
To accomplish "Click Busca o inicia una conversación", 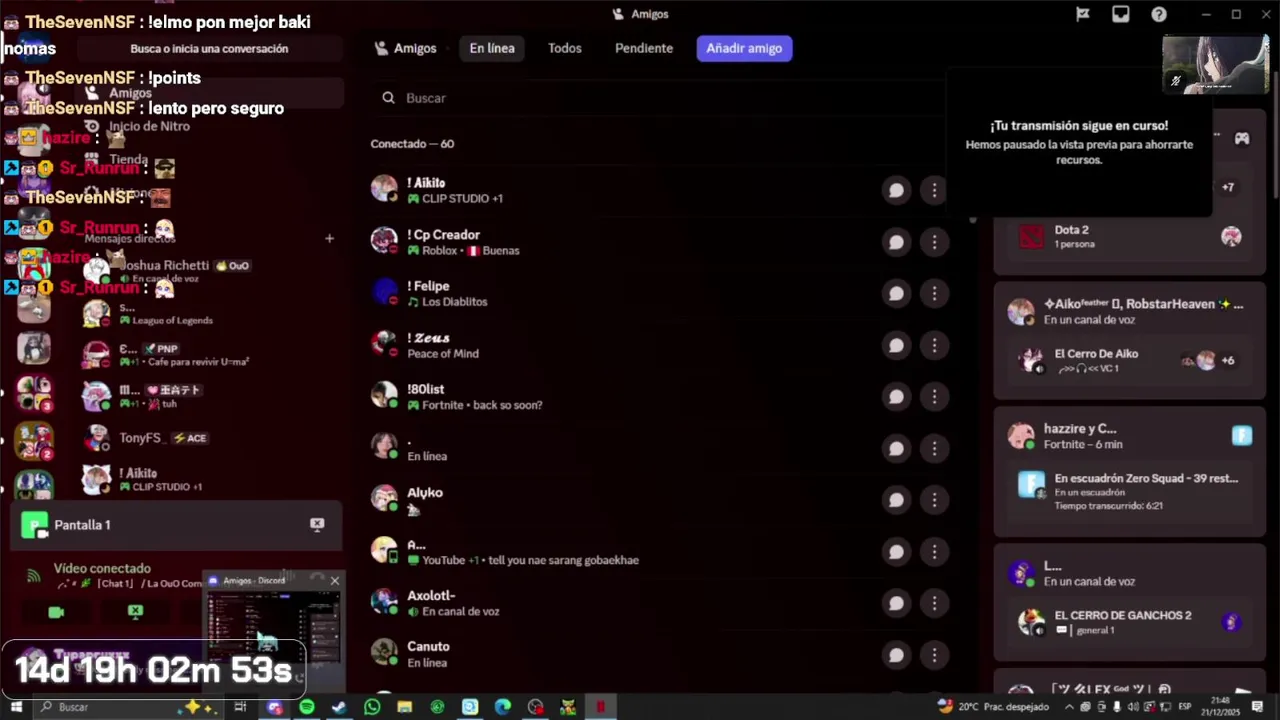I will (209, 48).
